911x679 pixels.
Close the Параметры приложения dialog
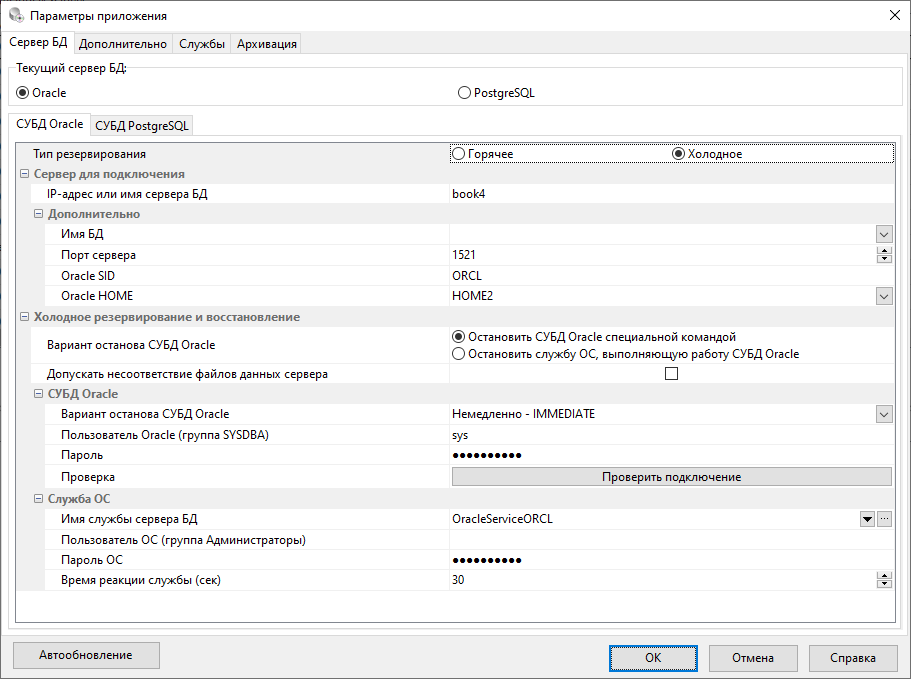tap(895, 16)
